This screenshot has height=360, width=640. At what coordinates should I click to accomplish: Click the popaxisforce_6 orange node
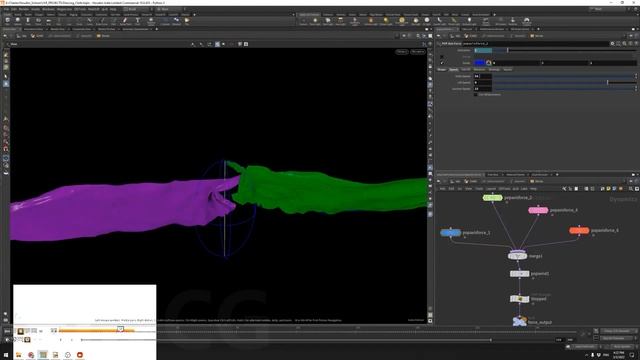pyautogui.click(x=579, y=231)
